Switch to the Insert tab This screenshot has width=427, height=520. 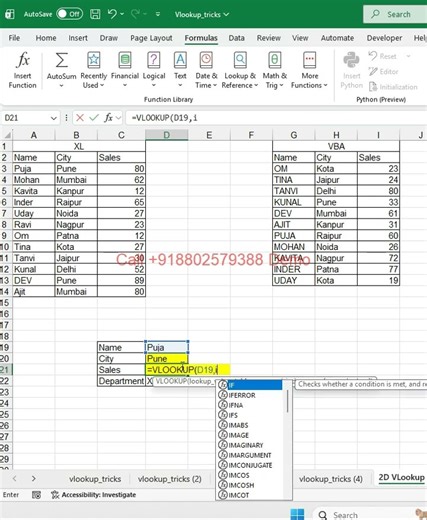tap(78, 38)
